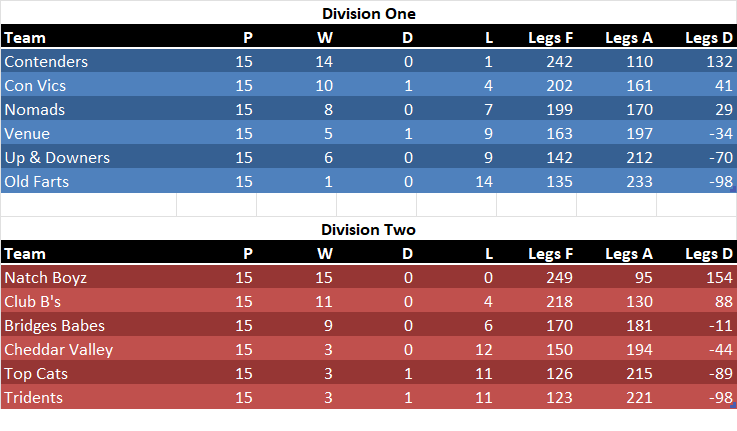Screen dimensions: 737x431
Task: Click Old Farts' Legs A value 233
Action: (638, 181)
